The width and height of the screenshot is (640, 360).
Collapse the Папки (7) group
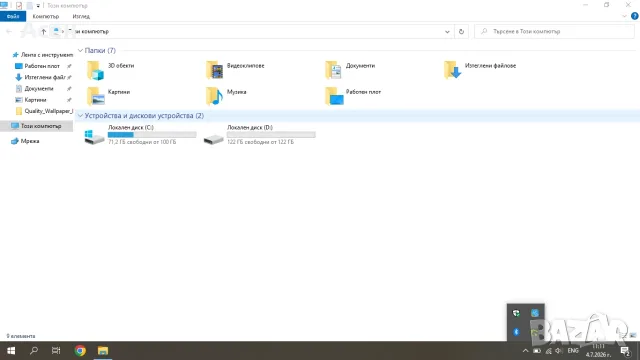[x=80, y=51]
